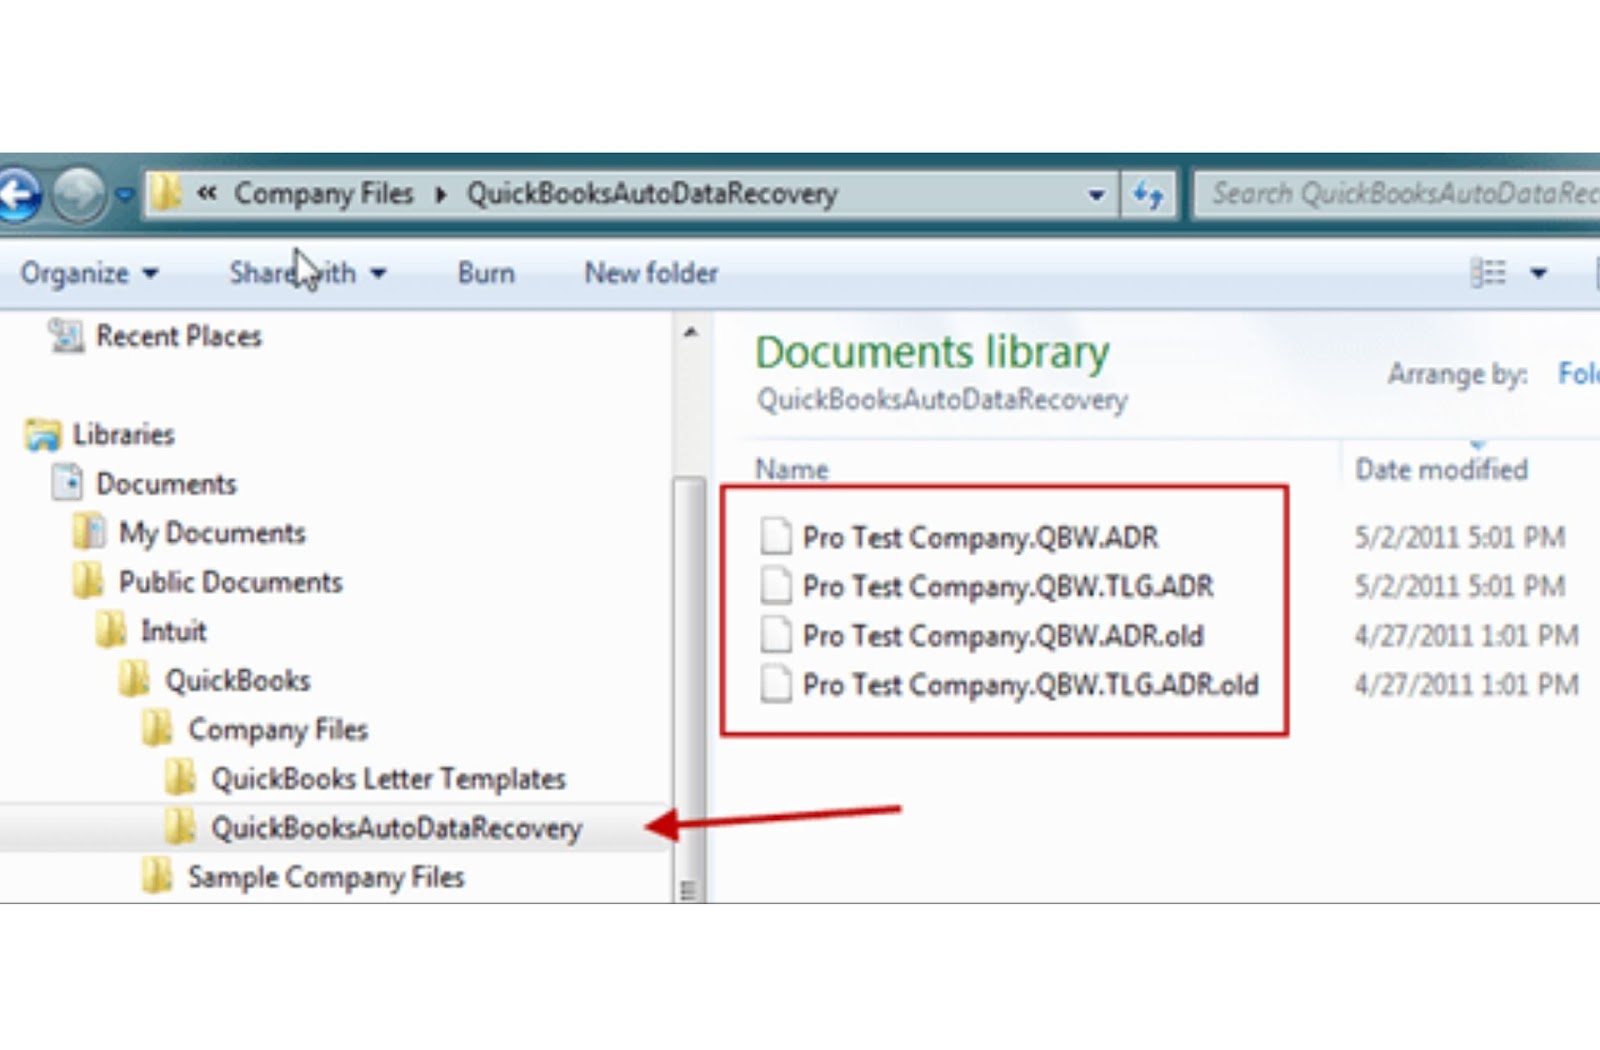Viewport: 1600px width, 1050px height.
Task: Select Company Files in the address path
Action: click(323, 194)
